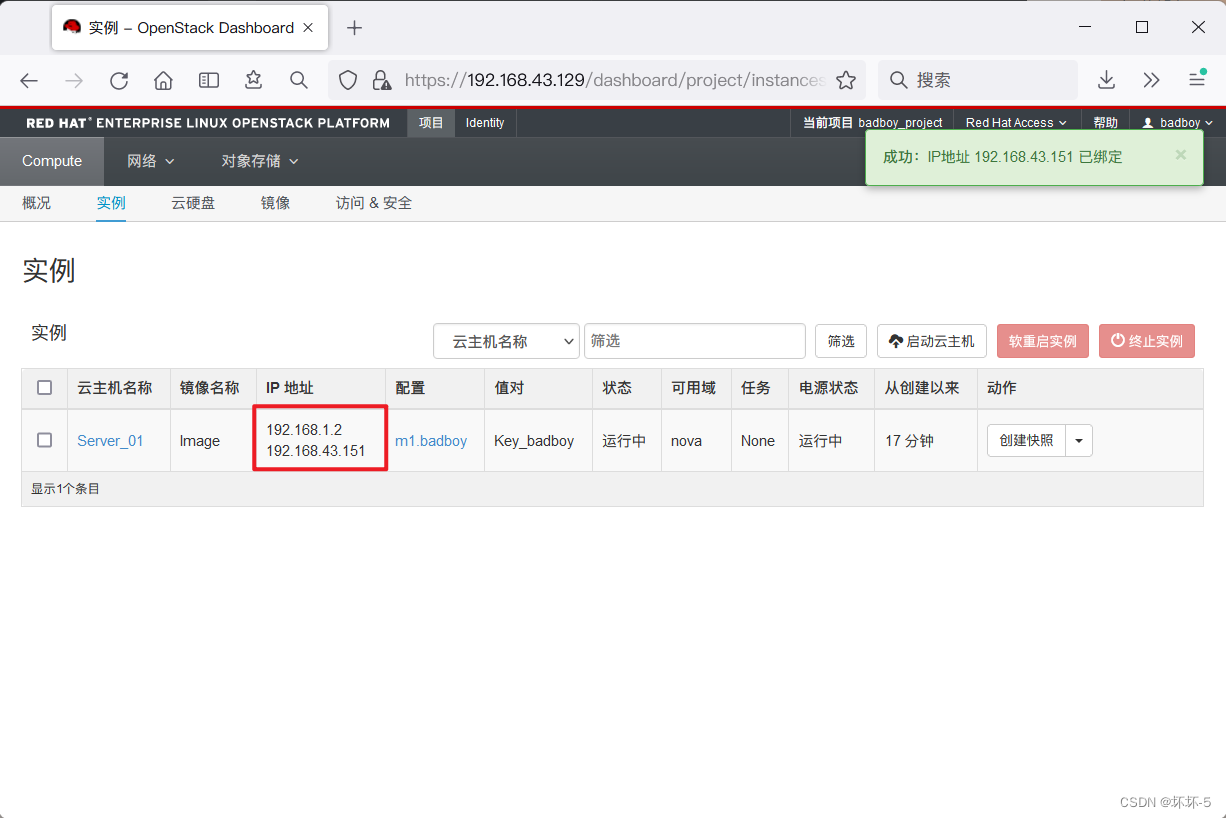Switch to the Identity top tab
Viewport: 1226px width, 818px height.
click(485, 123)
